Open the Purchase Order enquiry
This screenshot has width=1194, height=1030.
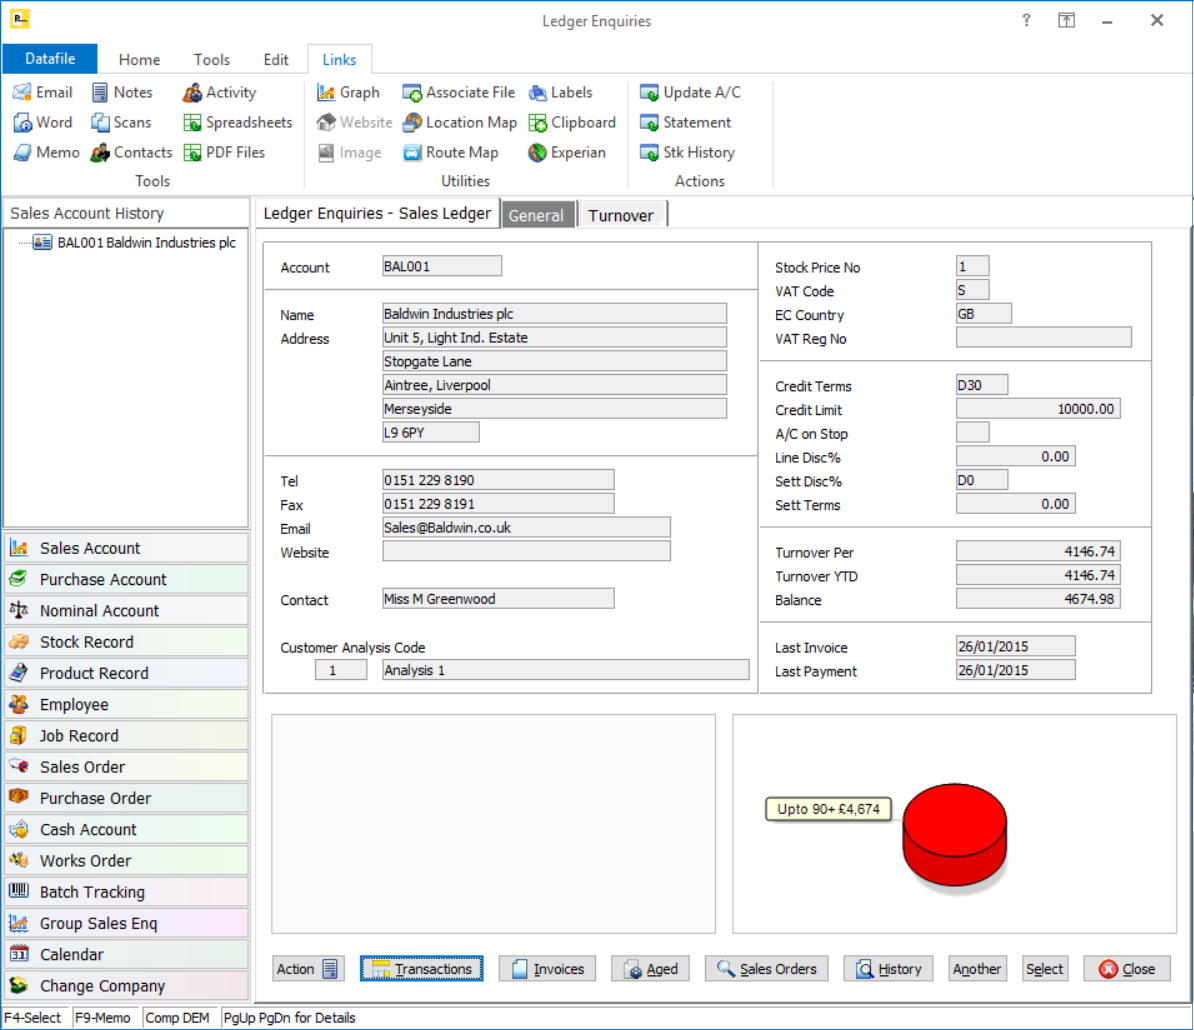click(x=126, y=798)
